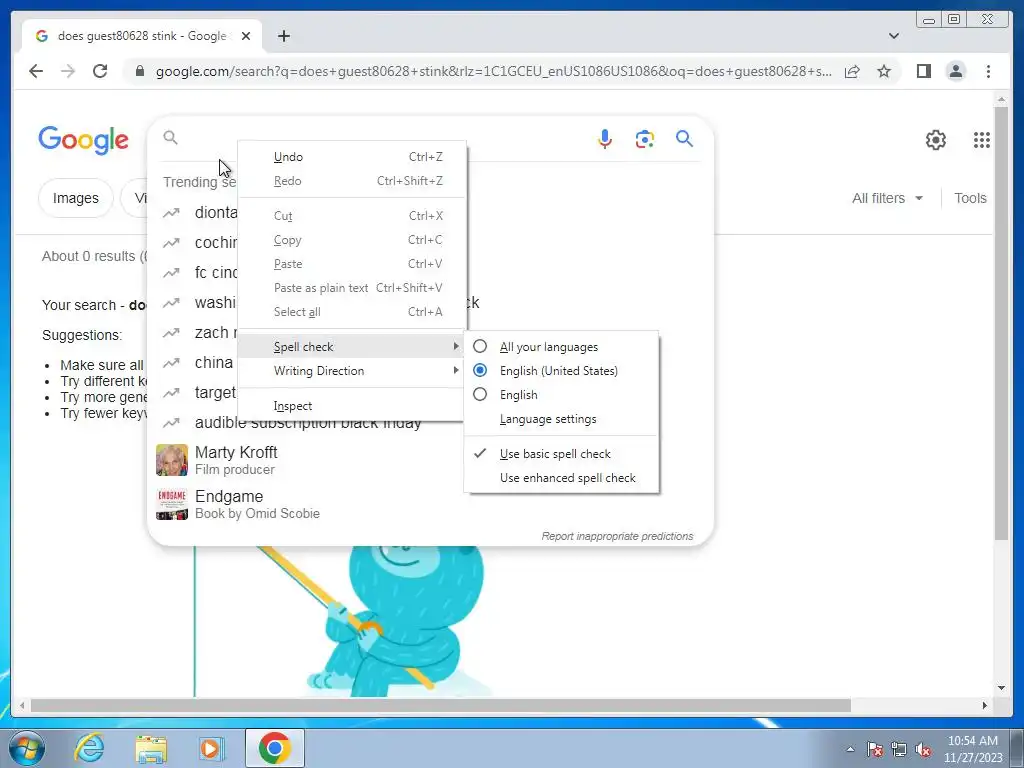Show hidden system tray icons

pyautogui.click(x=850, y=749)
